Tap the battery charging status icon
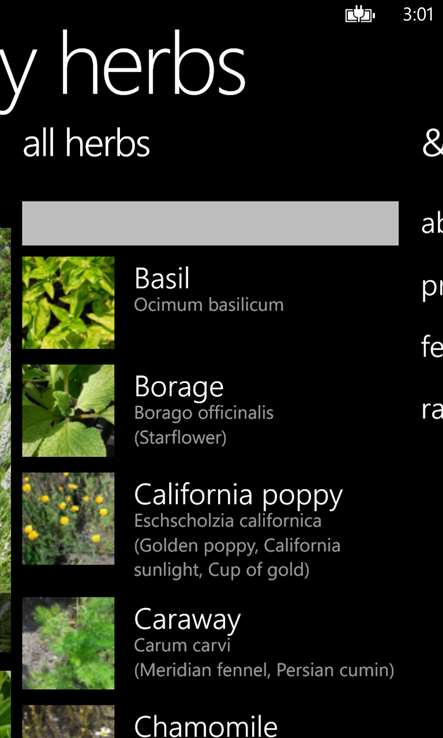Viewport: 443px width, 738px height. [x=360, y=16]
